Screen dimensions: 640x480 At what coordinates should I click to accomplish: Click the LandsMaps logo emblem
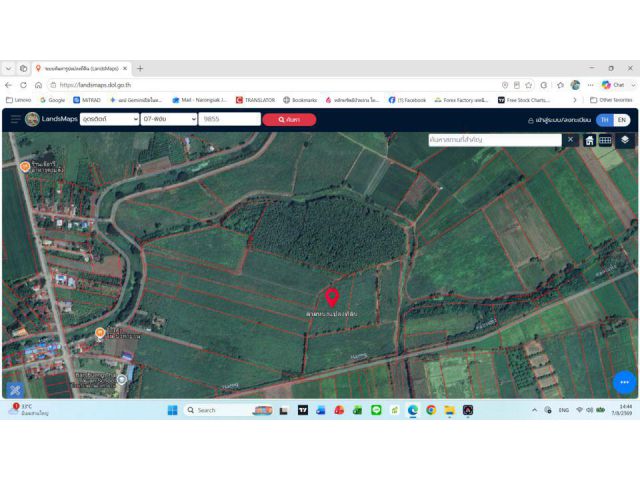pos(32,119)
